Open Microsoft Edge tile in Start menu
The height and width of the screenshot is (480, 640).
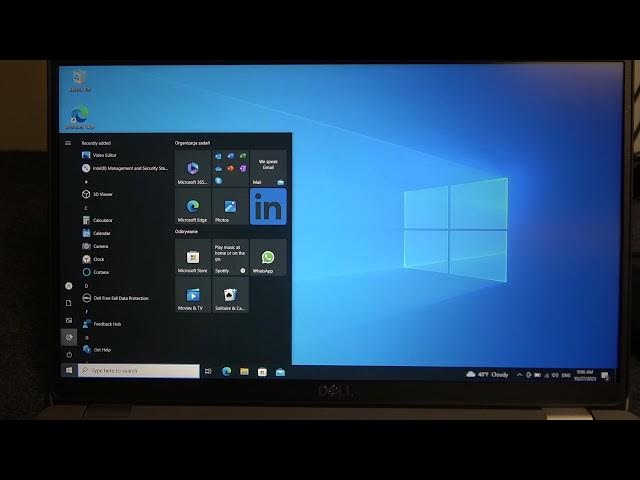click(x=192, y=207)
